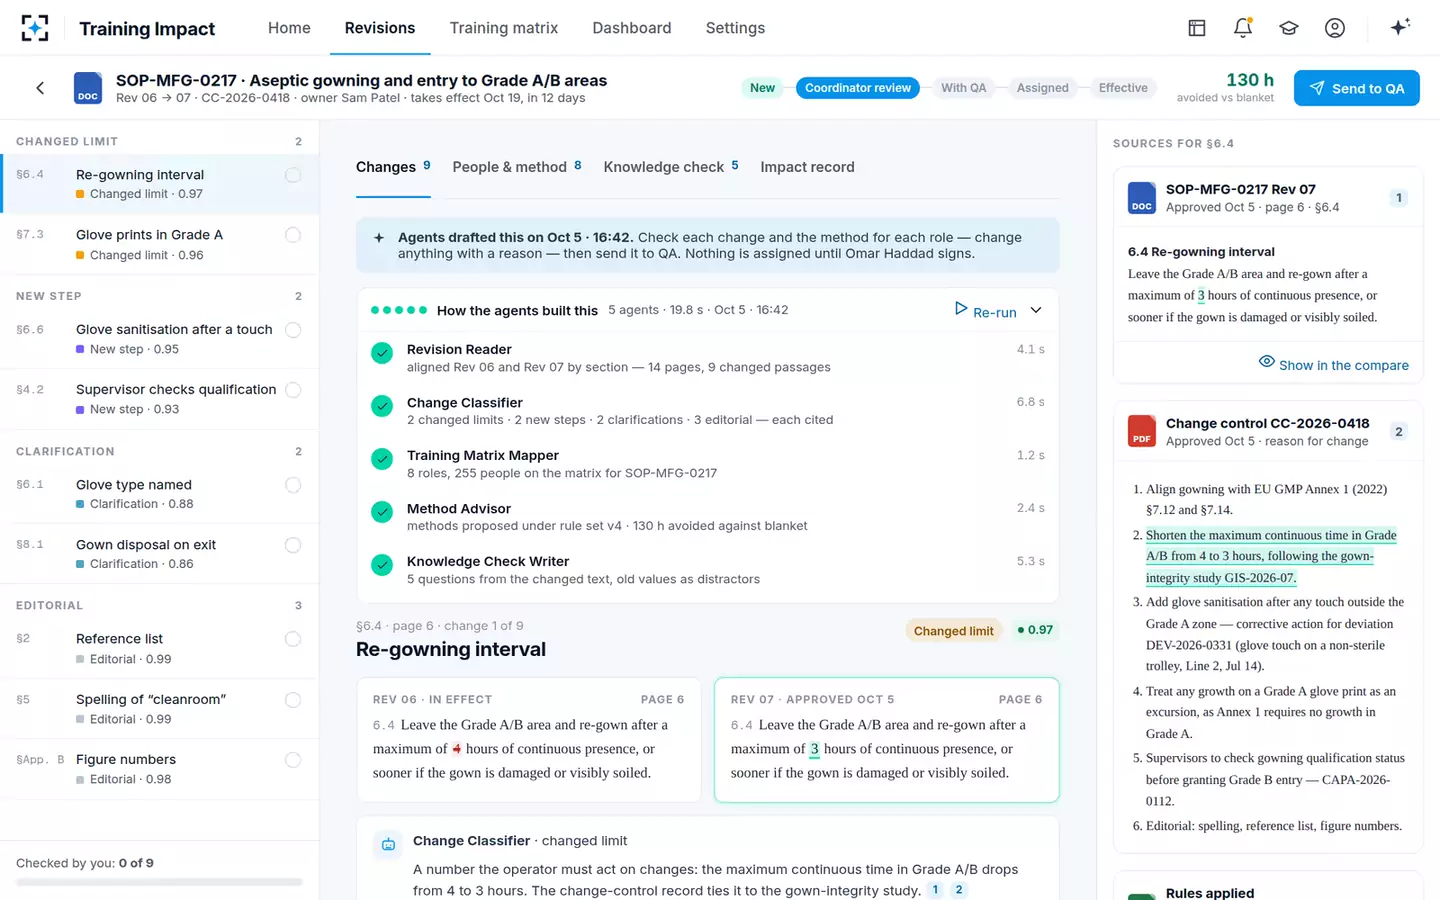The width and height of the screenshot is (1440, 900).
Task: Open the notifications bell
Action: 1243,28
